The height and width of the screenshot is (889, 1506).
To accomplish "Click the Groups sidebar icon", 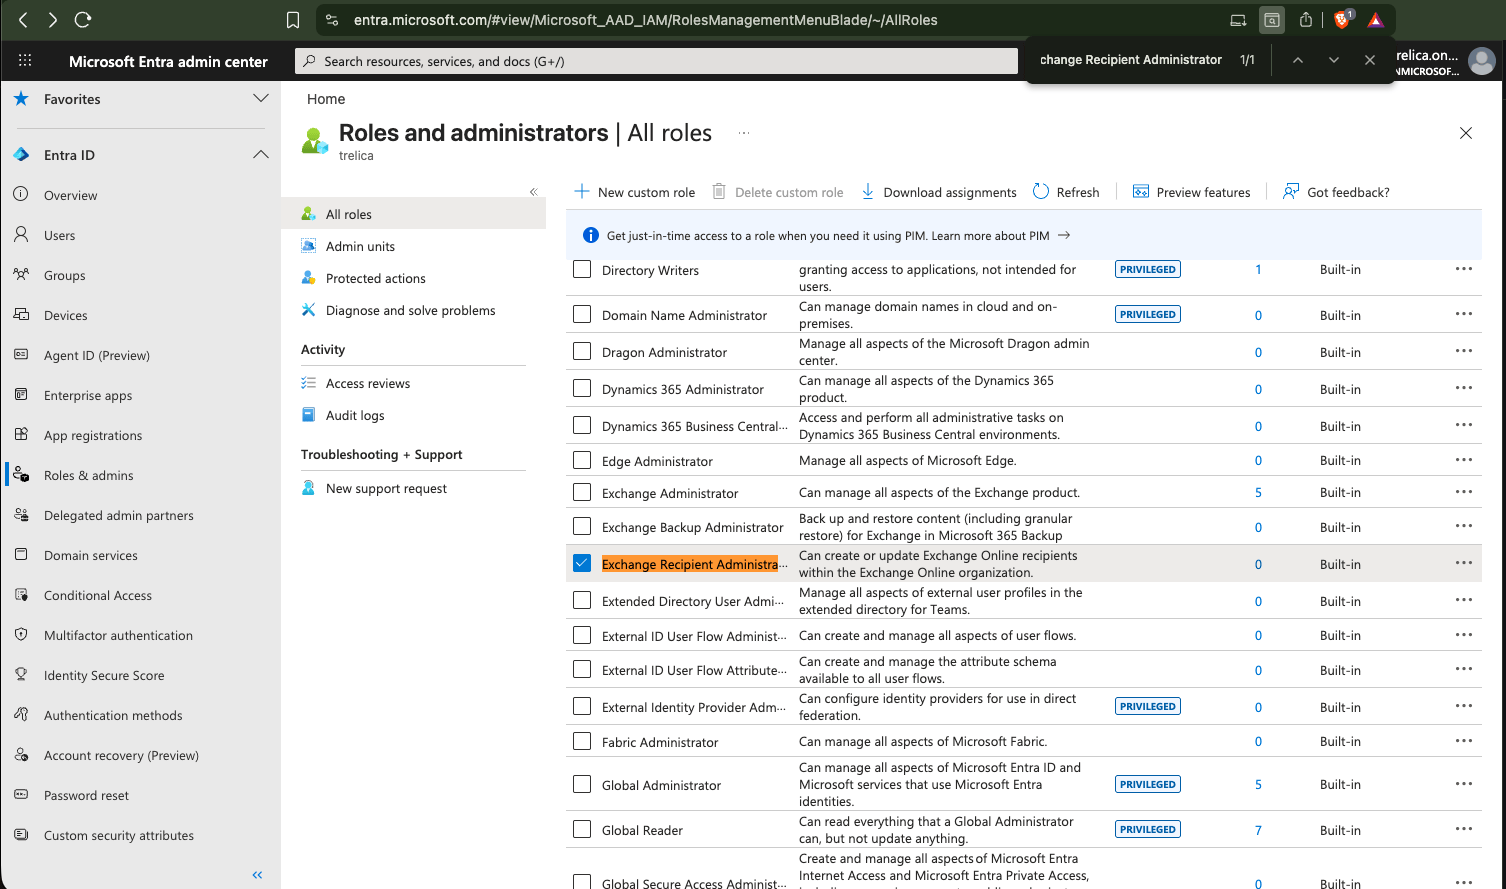I will [21, 274].
